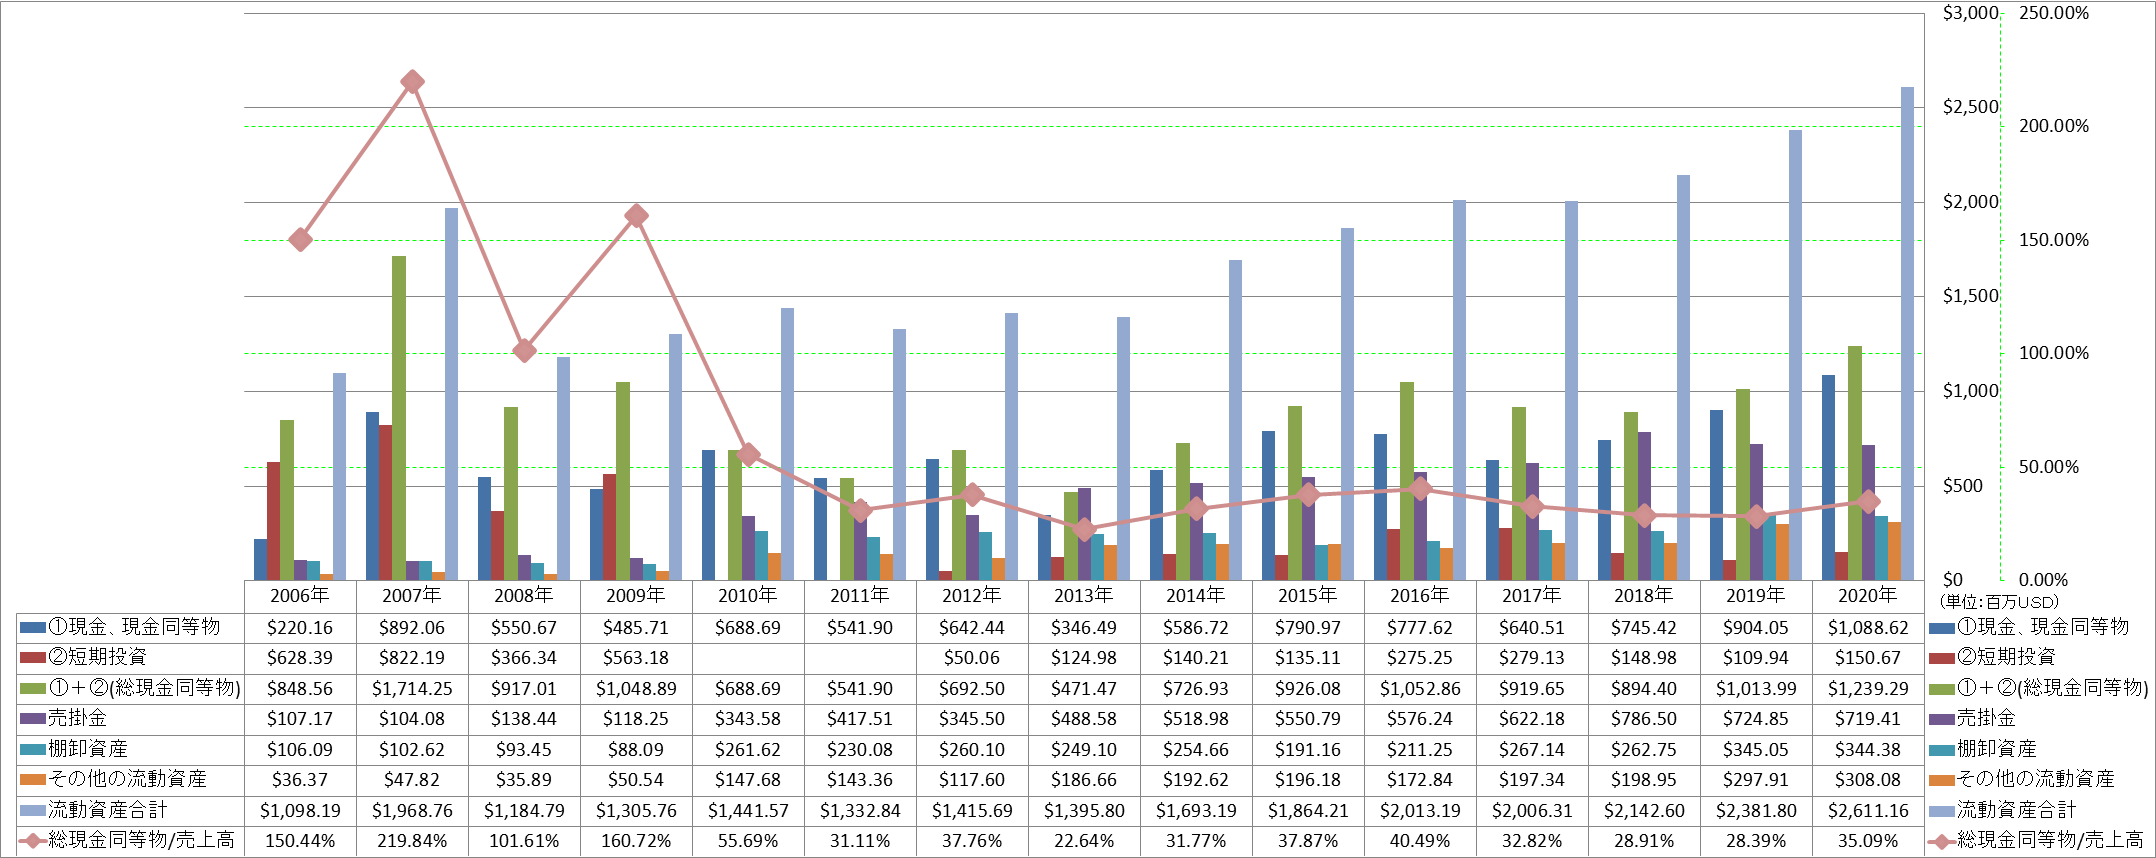2156x858 pixels.
Task: Click the tall 2020年 流動資産合計 bar
Action: click(1907, 334)
